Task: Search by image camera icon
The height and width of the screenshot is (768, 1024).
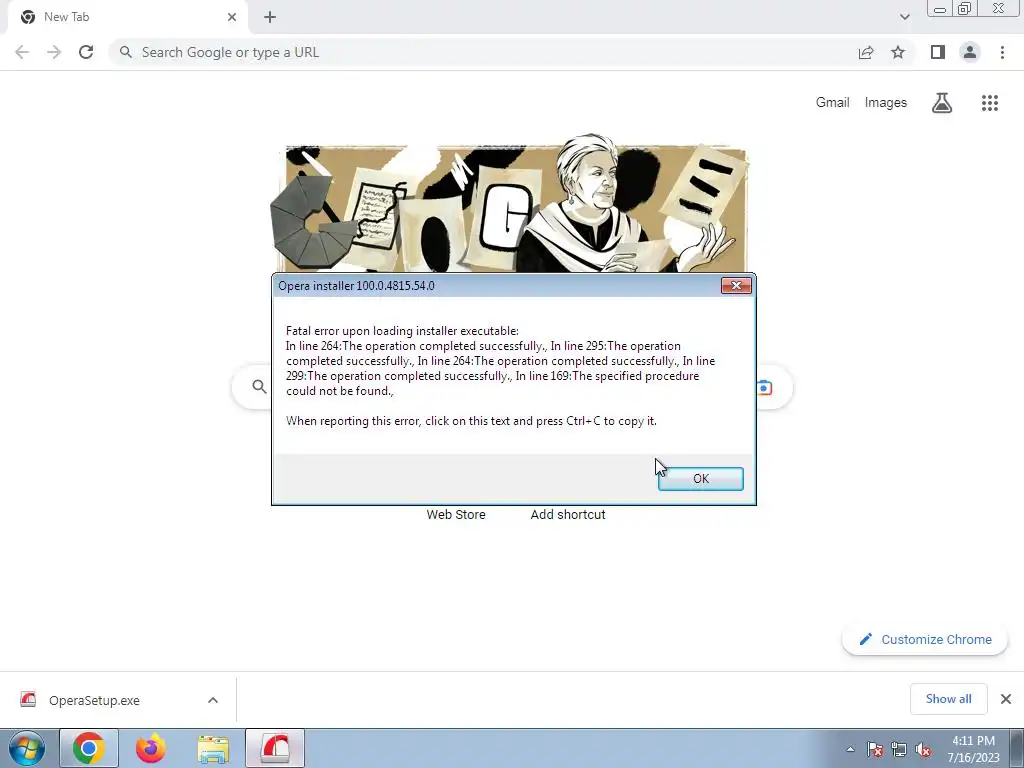Action: point(765,387)
